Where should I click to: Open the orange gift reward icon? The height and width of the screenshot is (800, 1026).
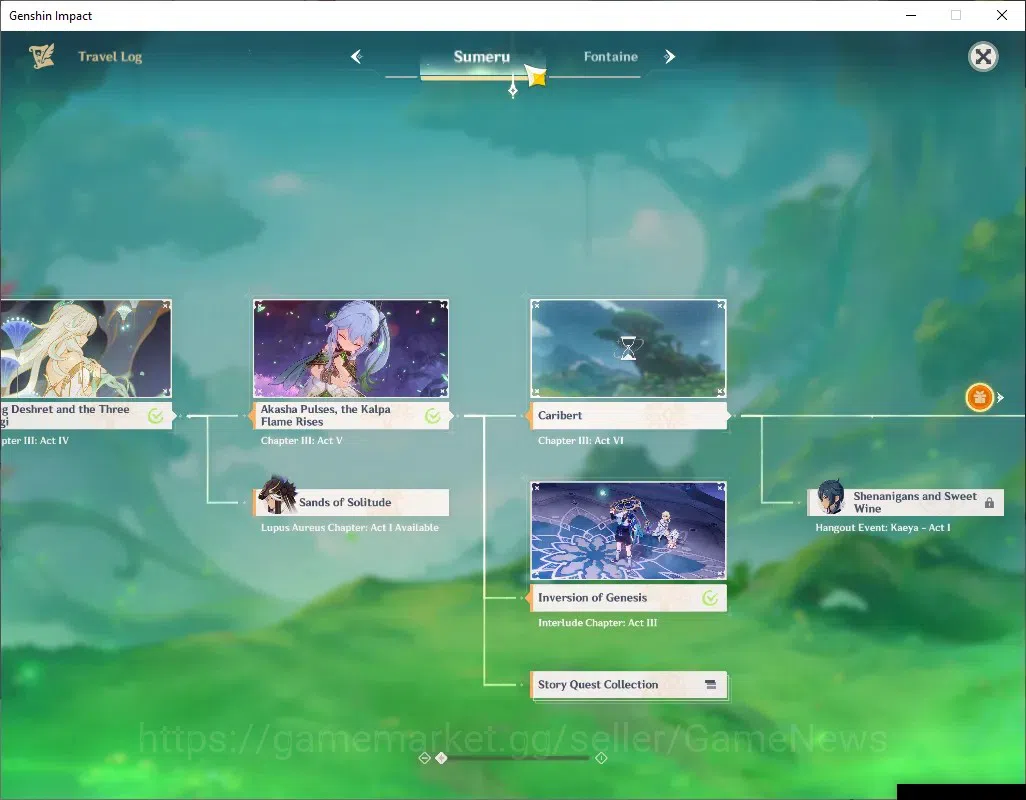pyautogui.click(x=979, y=397)
